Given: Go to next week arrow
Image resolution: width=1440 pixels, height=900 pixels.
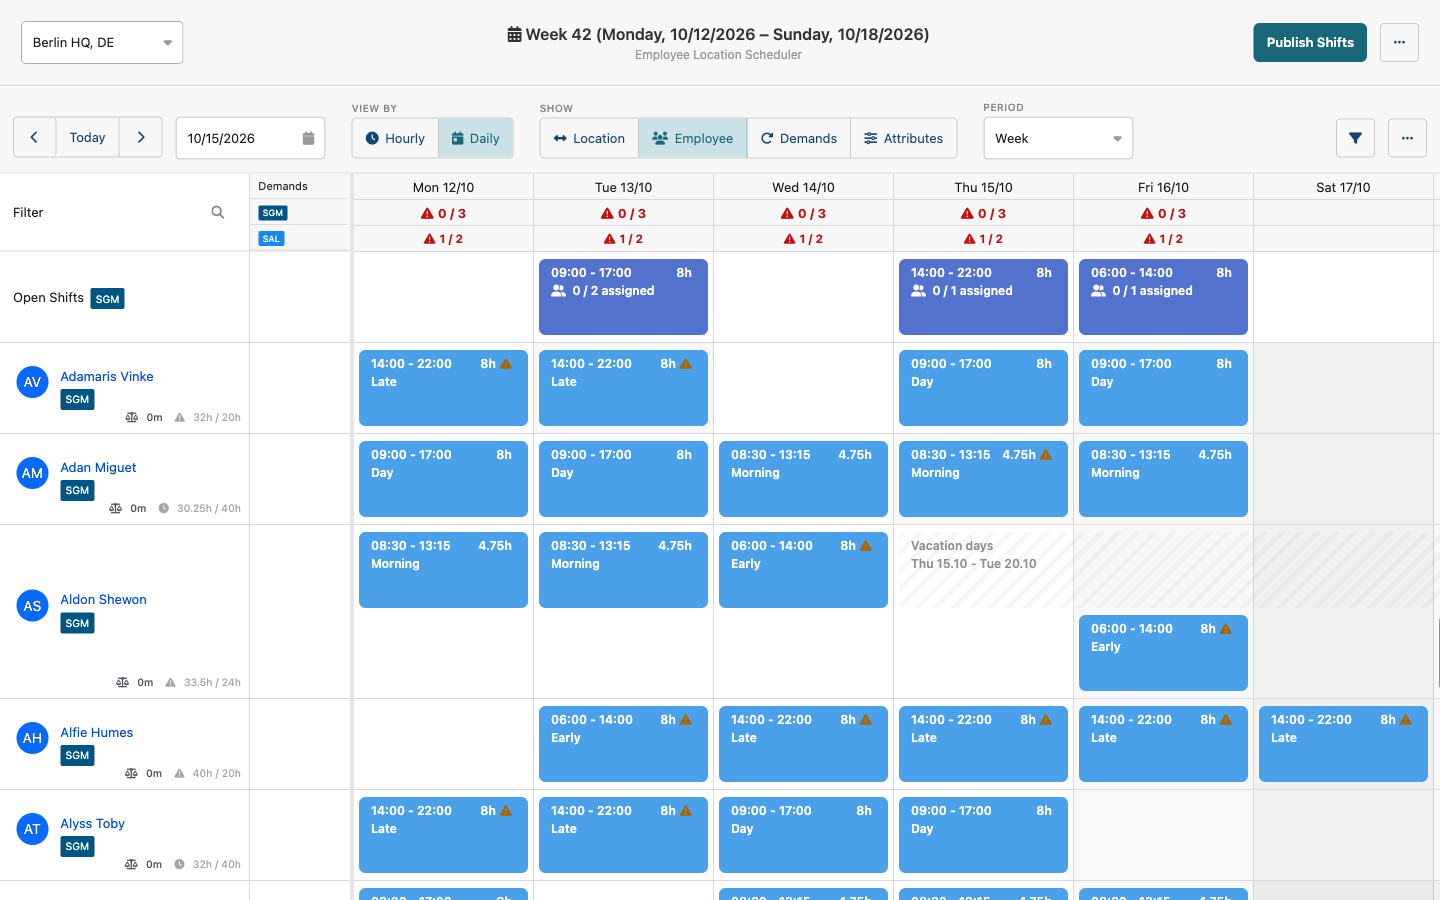Looking at the screenshot, I should 141,138.
